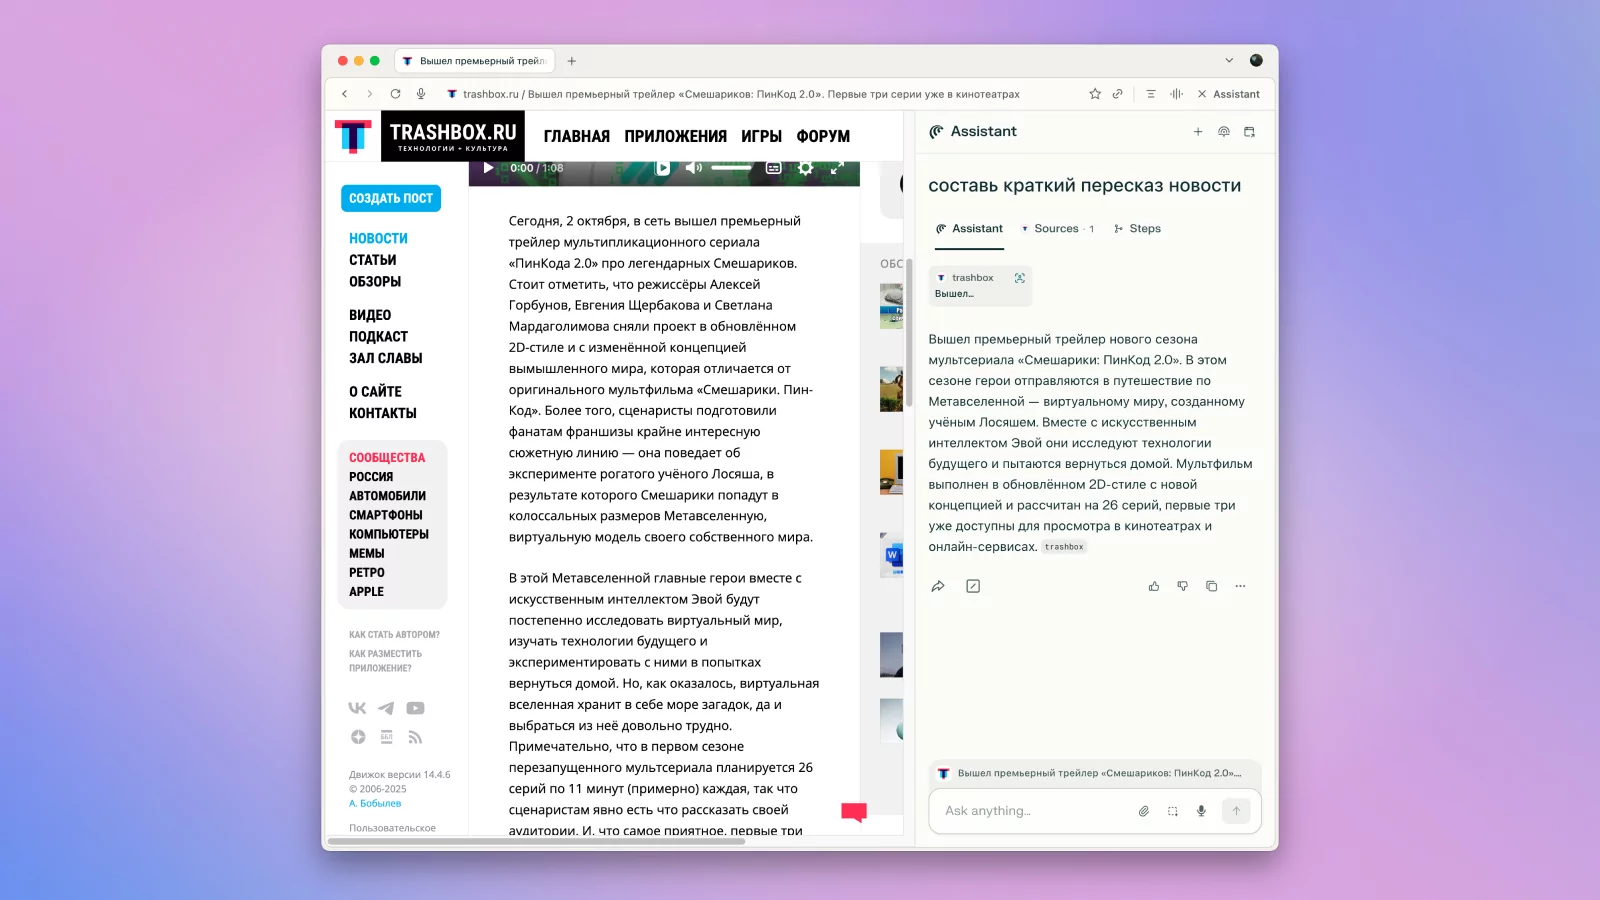Start a new Assistant chat with the plus icon
The image size is (1600, 900).
(1197, 132)
